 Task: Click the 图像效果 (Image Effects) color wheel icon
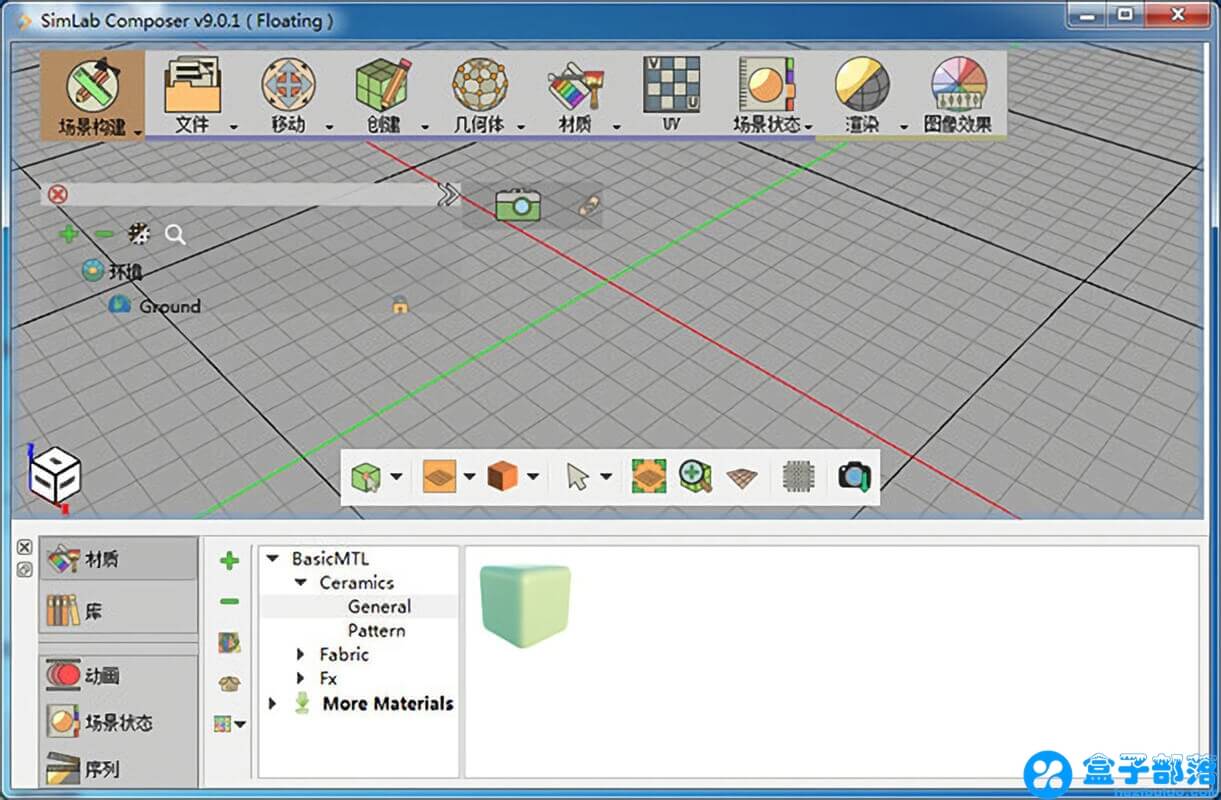tap(958, 84)
